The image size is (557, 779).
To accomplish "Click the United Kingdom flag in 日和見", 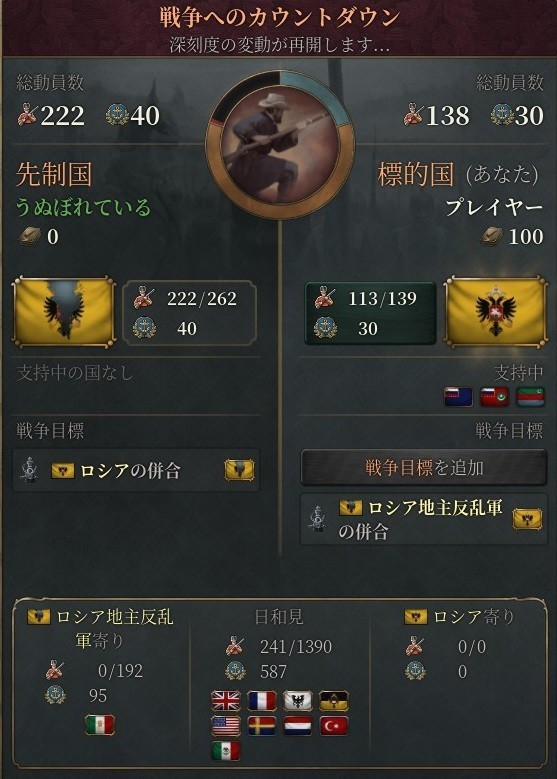I will 226,701.
